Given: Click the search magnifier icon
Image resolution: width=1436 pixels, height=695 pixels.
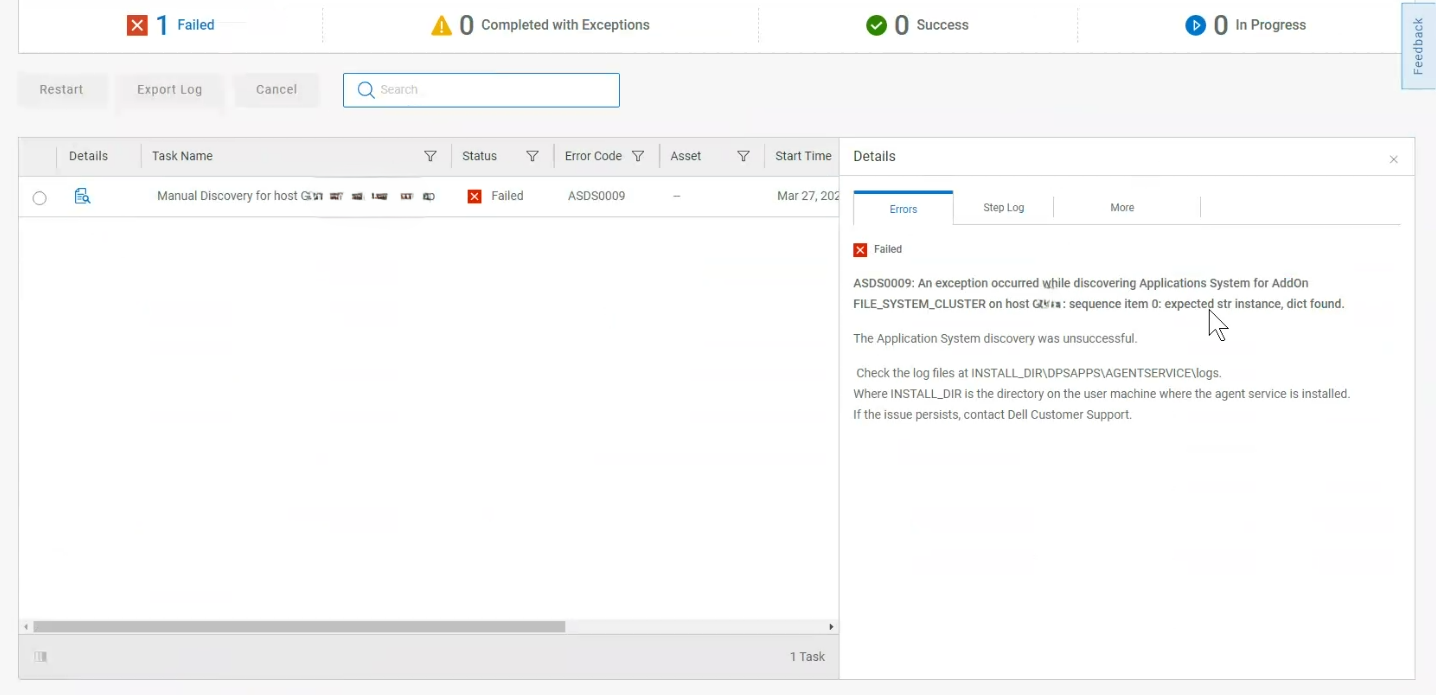Looking at the screenshot, I should pyautogui.click(x=365, y=90).
